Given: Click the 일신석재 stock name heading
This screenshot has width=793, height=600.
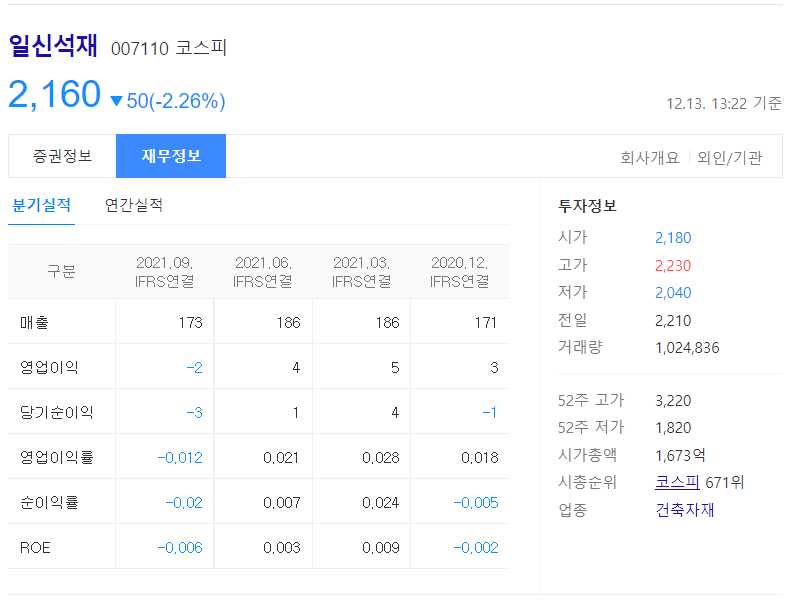Looking at the screenshot, I should [x=53, y=46].
